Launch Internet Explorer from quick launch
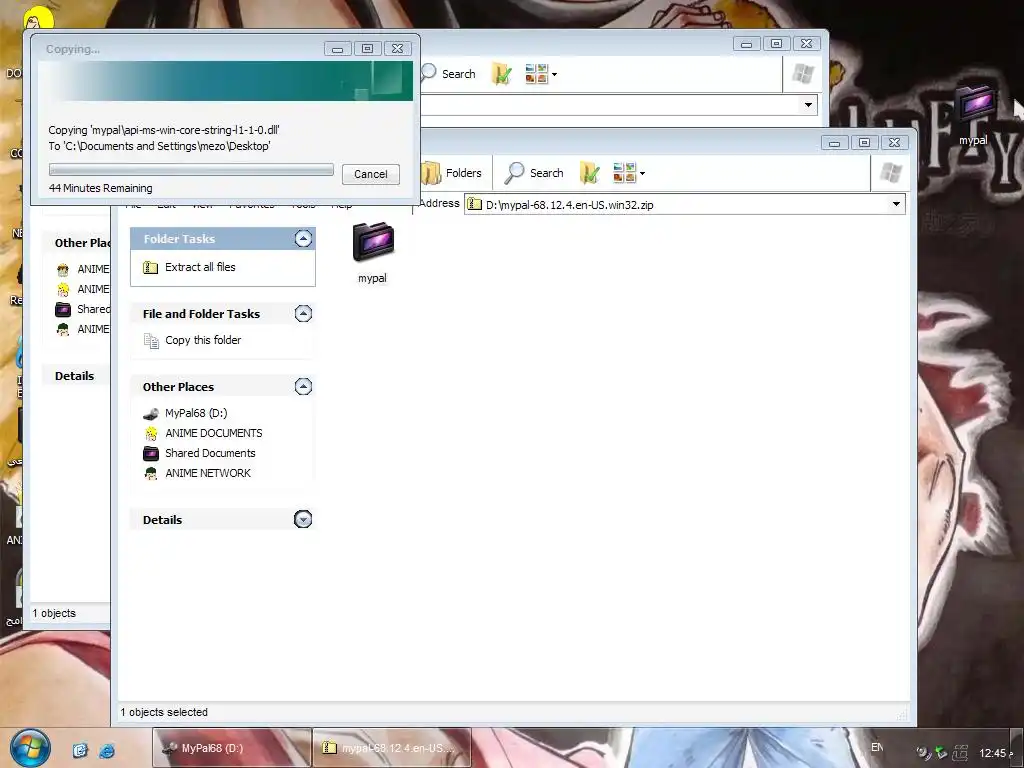This screenshot has width=1024, height=768. [107, 750]
